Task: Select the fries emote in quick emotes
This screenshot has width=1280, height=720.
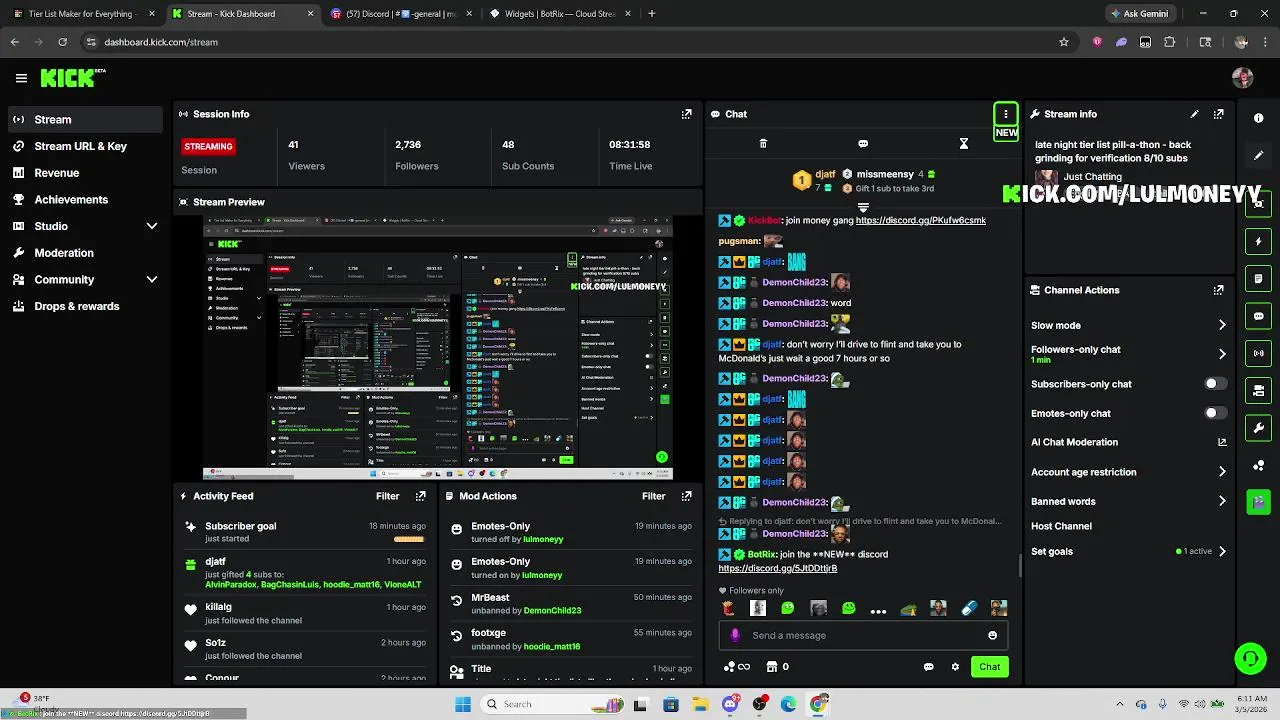Action: click(x=728, y=608)
